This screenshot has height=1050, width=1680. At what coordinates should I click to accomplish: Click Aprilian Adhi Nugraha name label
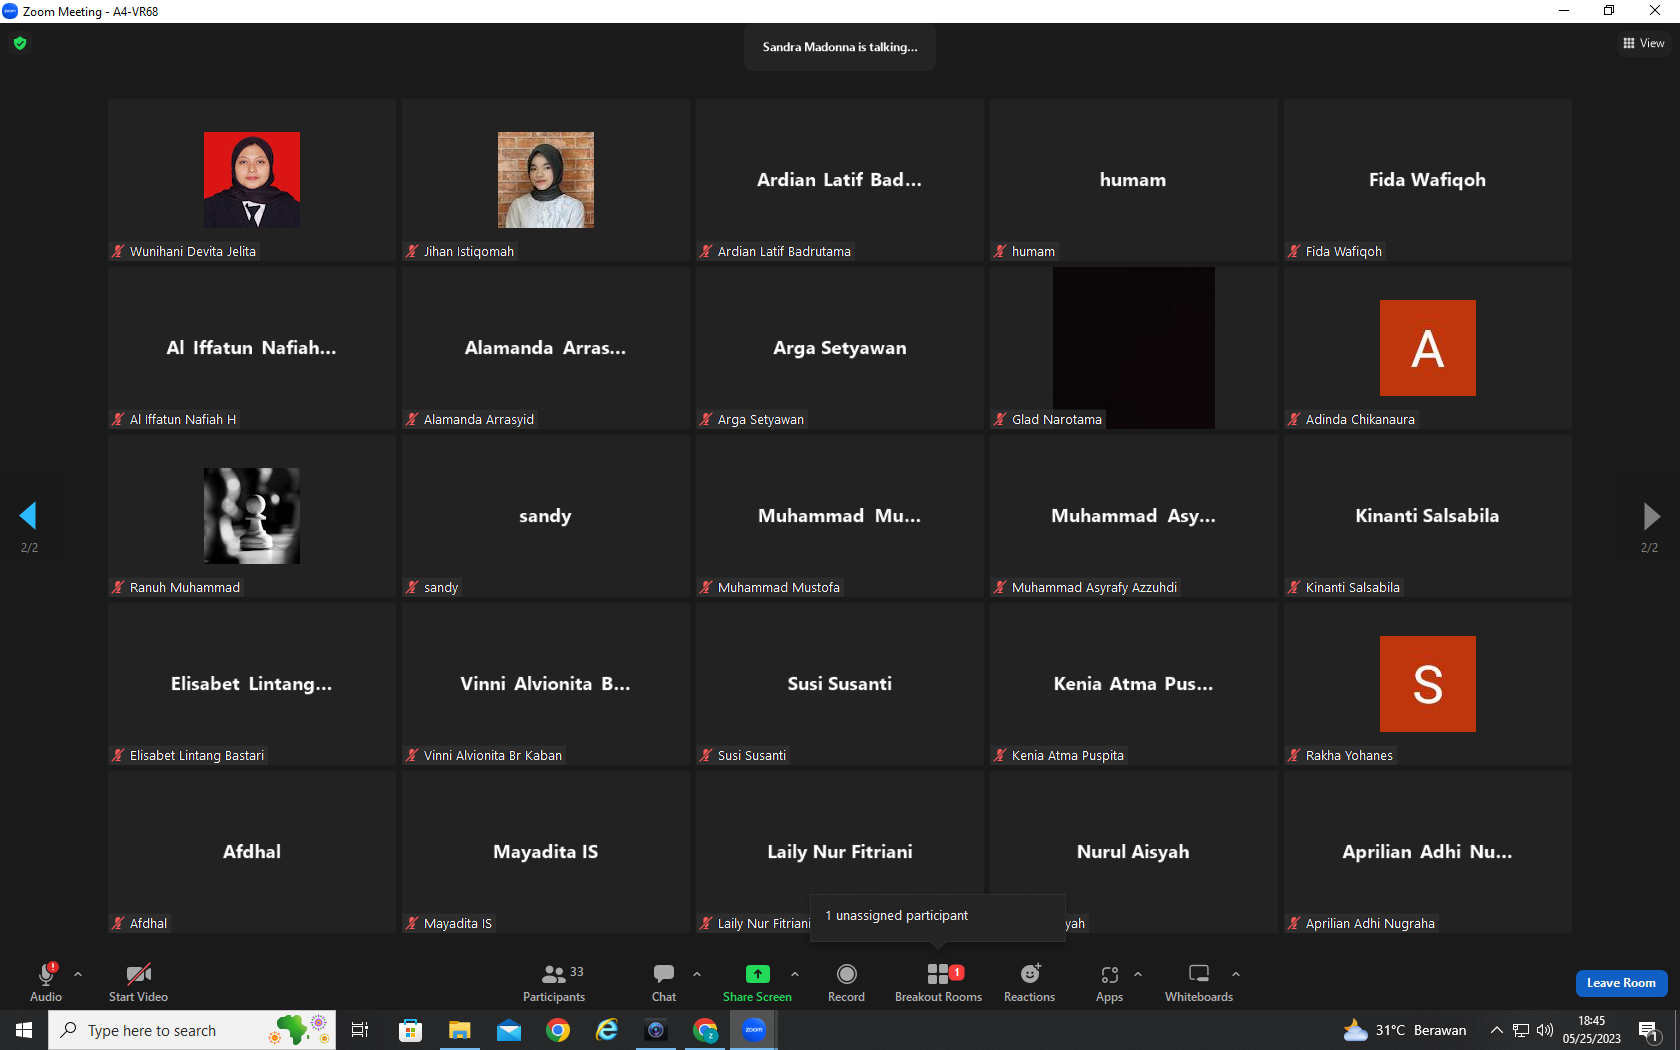1370,923
